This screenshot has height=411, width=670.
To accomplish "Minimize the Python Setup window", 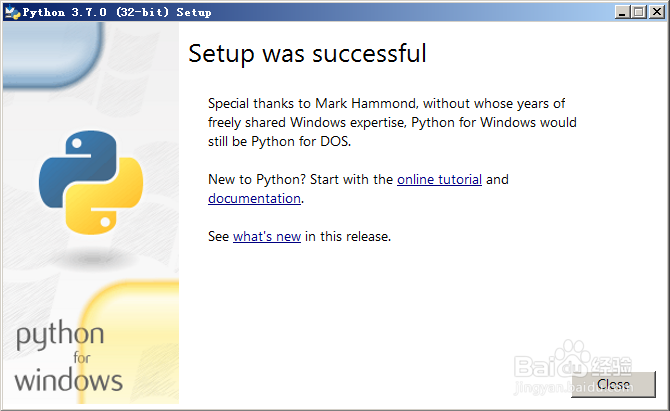I will (623, 11).
